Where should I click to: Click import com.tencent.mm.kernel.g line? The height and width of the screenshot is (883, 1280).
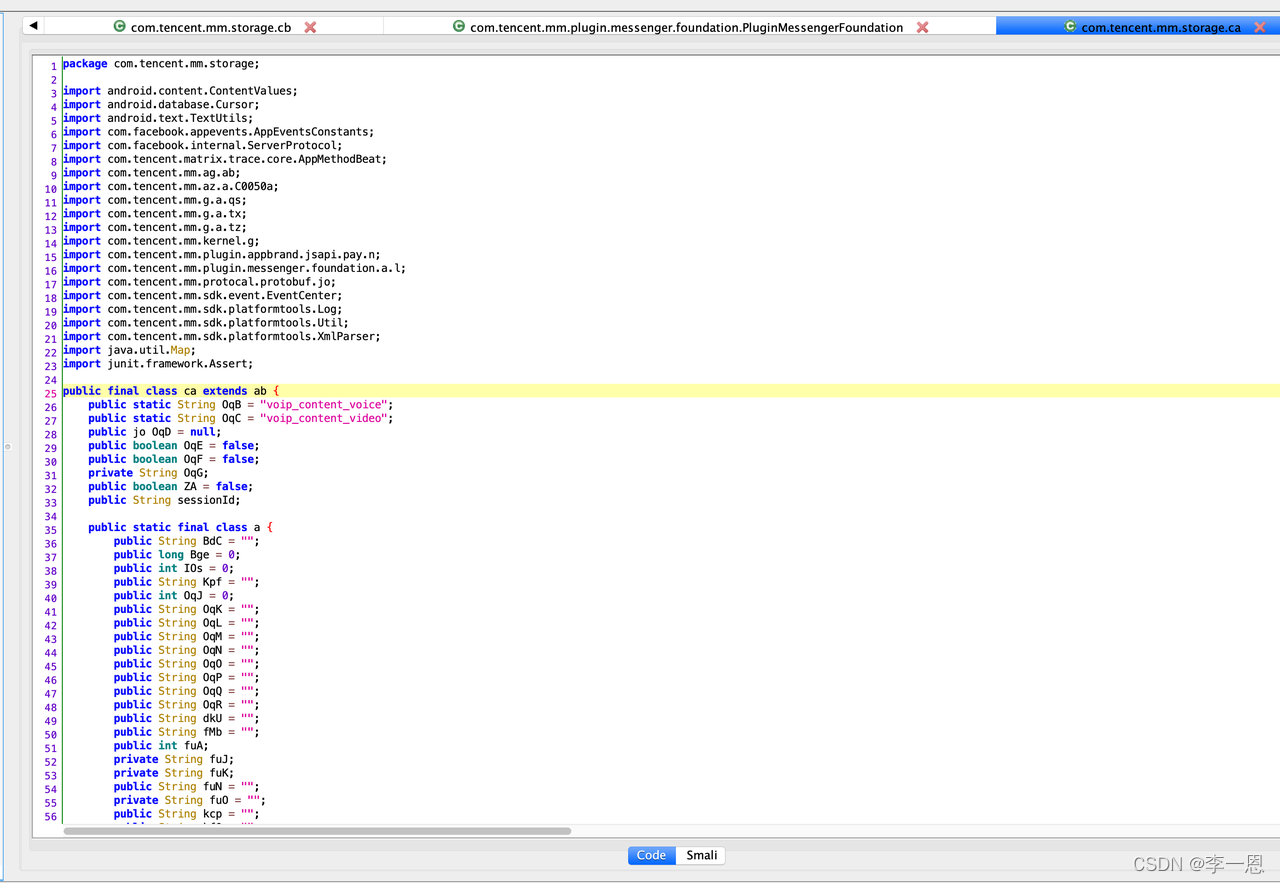pyautogui.click(x=161, y=241)
